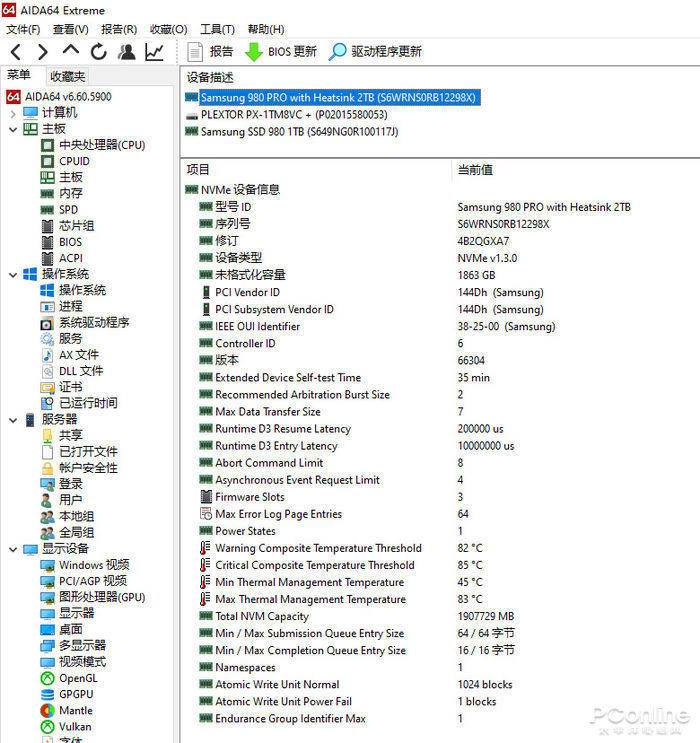Switch to the 菜单 tab
The image size is (700, 743).
(19, 75)
